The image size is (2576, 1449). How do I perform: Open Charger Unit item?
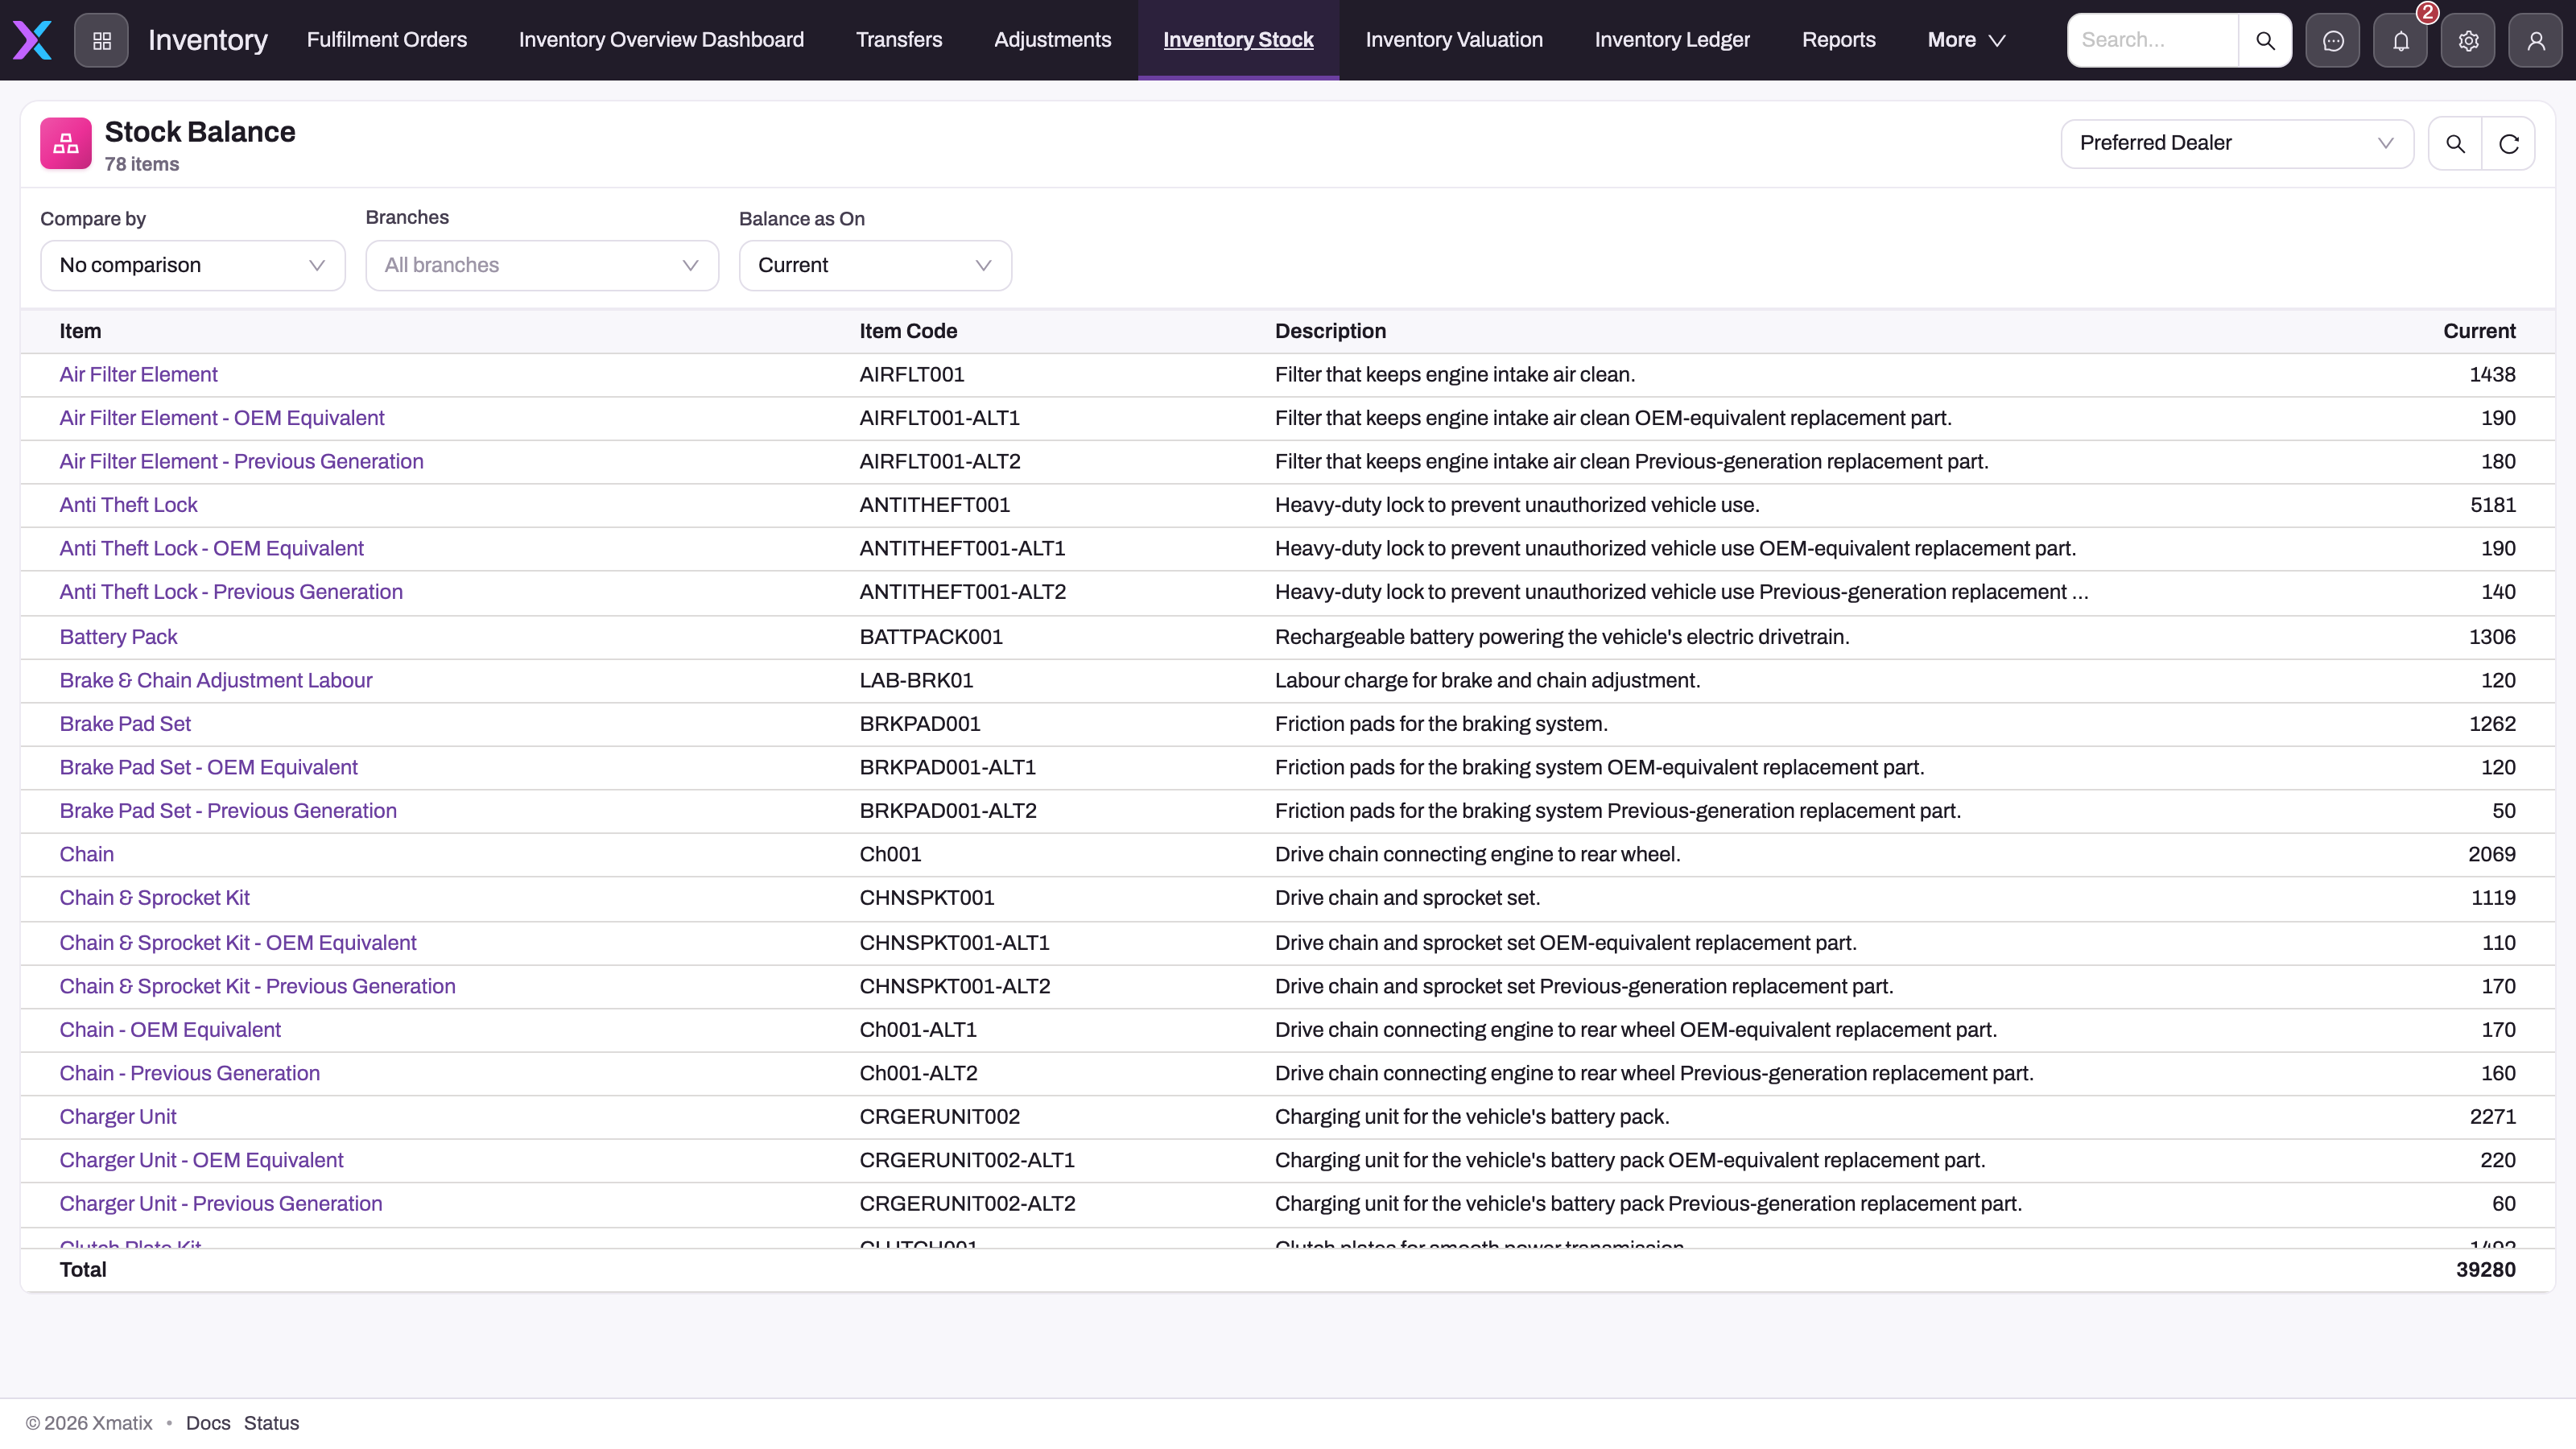[117, 1117]
